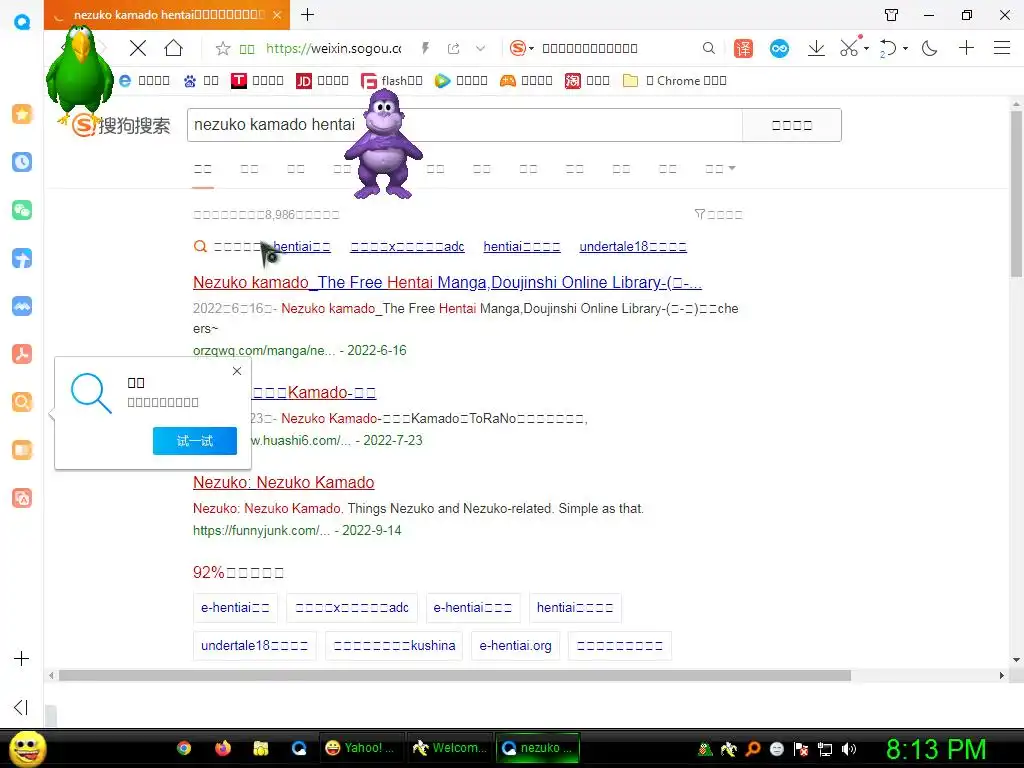Viewport: 1024px width, 768px height.
Task: Launch Chrome from the taskbar
Action: tap(184, 748)
